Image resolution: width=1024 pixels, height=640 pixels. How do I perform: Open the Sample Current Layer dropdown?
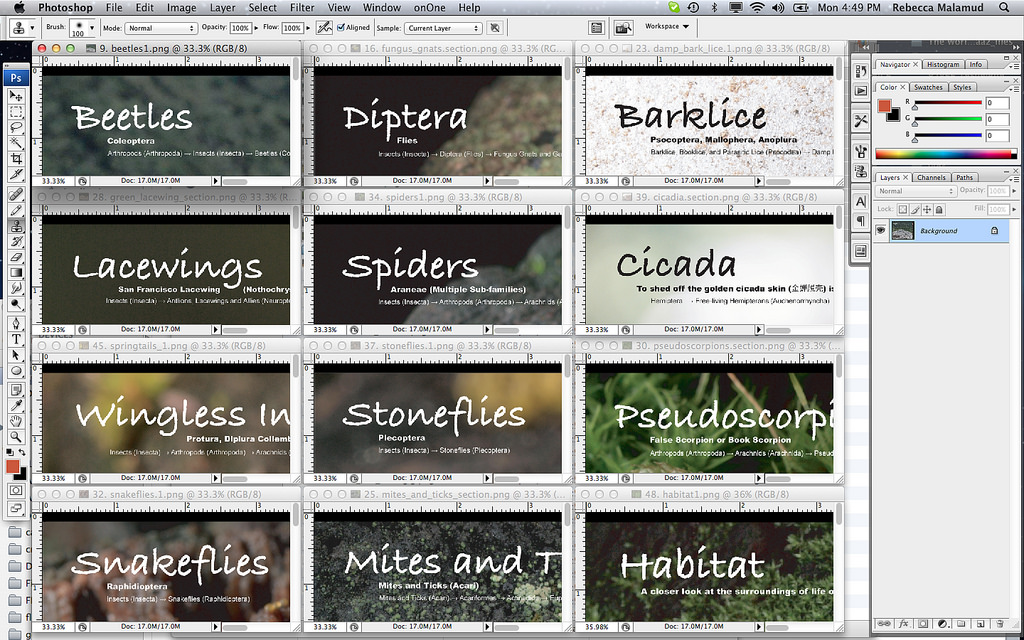tap(443, 28)
